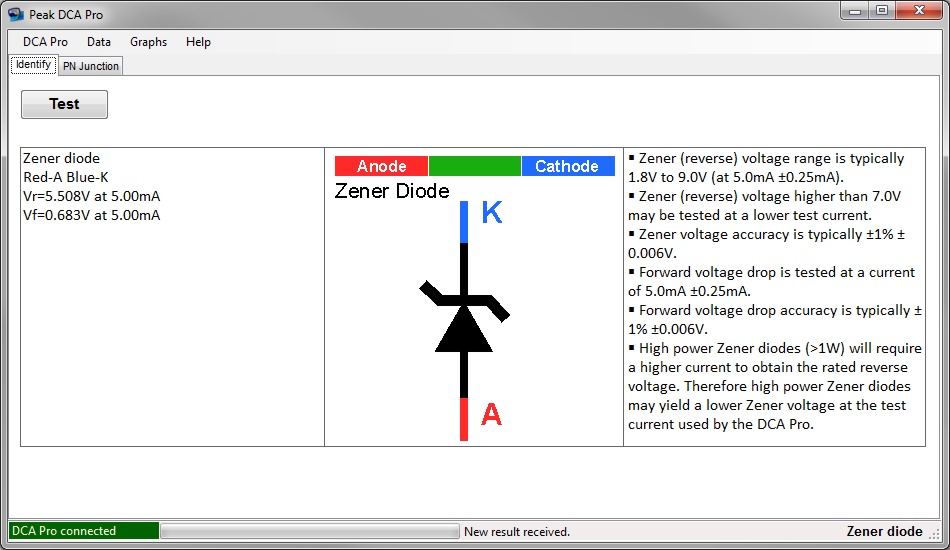Click the status bar progress bar
This screenshot has height=550, width=950.
click(x=310, y=531)
